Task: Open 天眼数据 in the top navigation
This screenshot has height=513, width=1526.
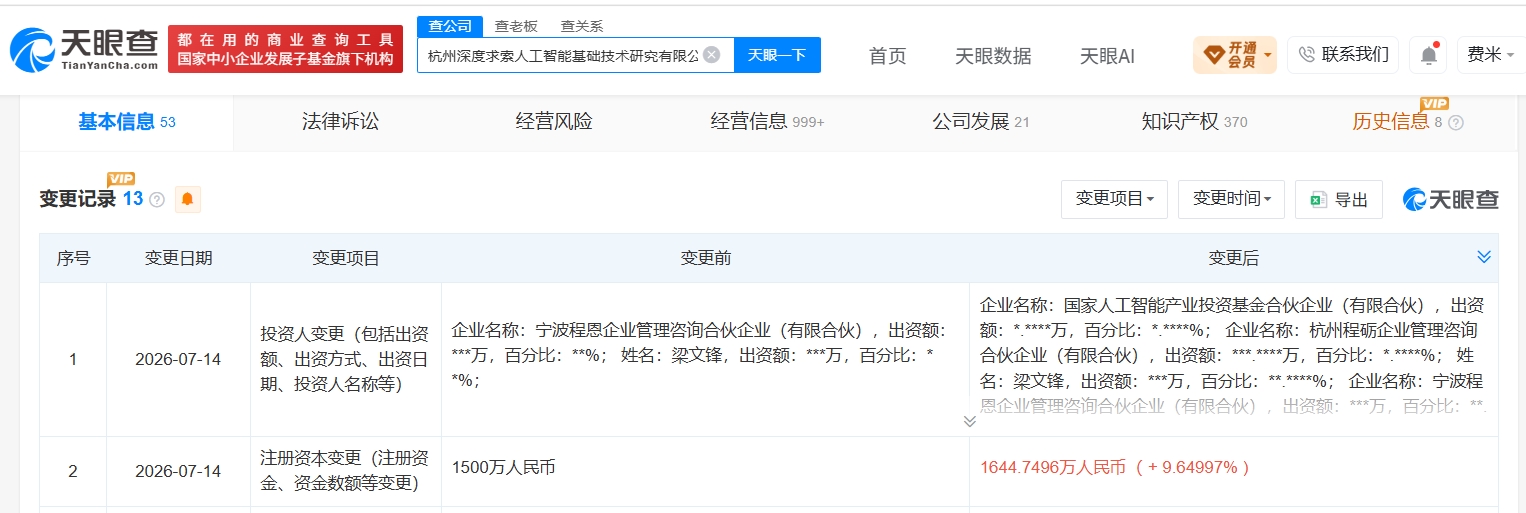Action: coord(993,56)
